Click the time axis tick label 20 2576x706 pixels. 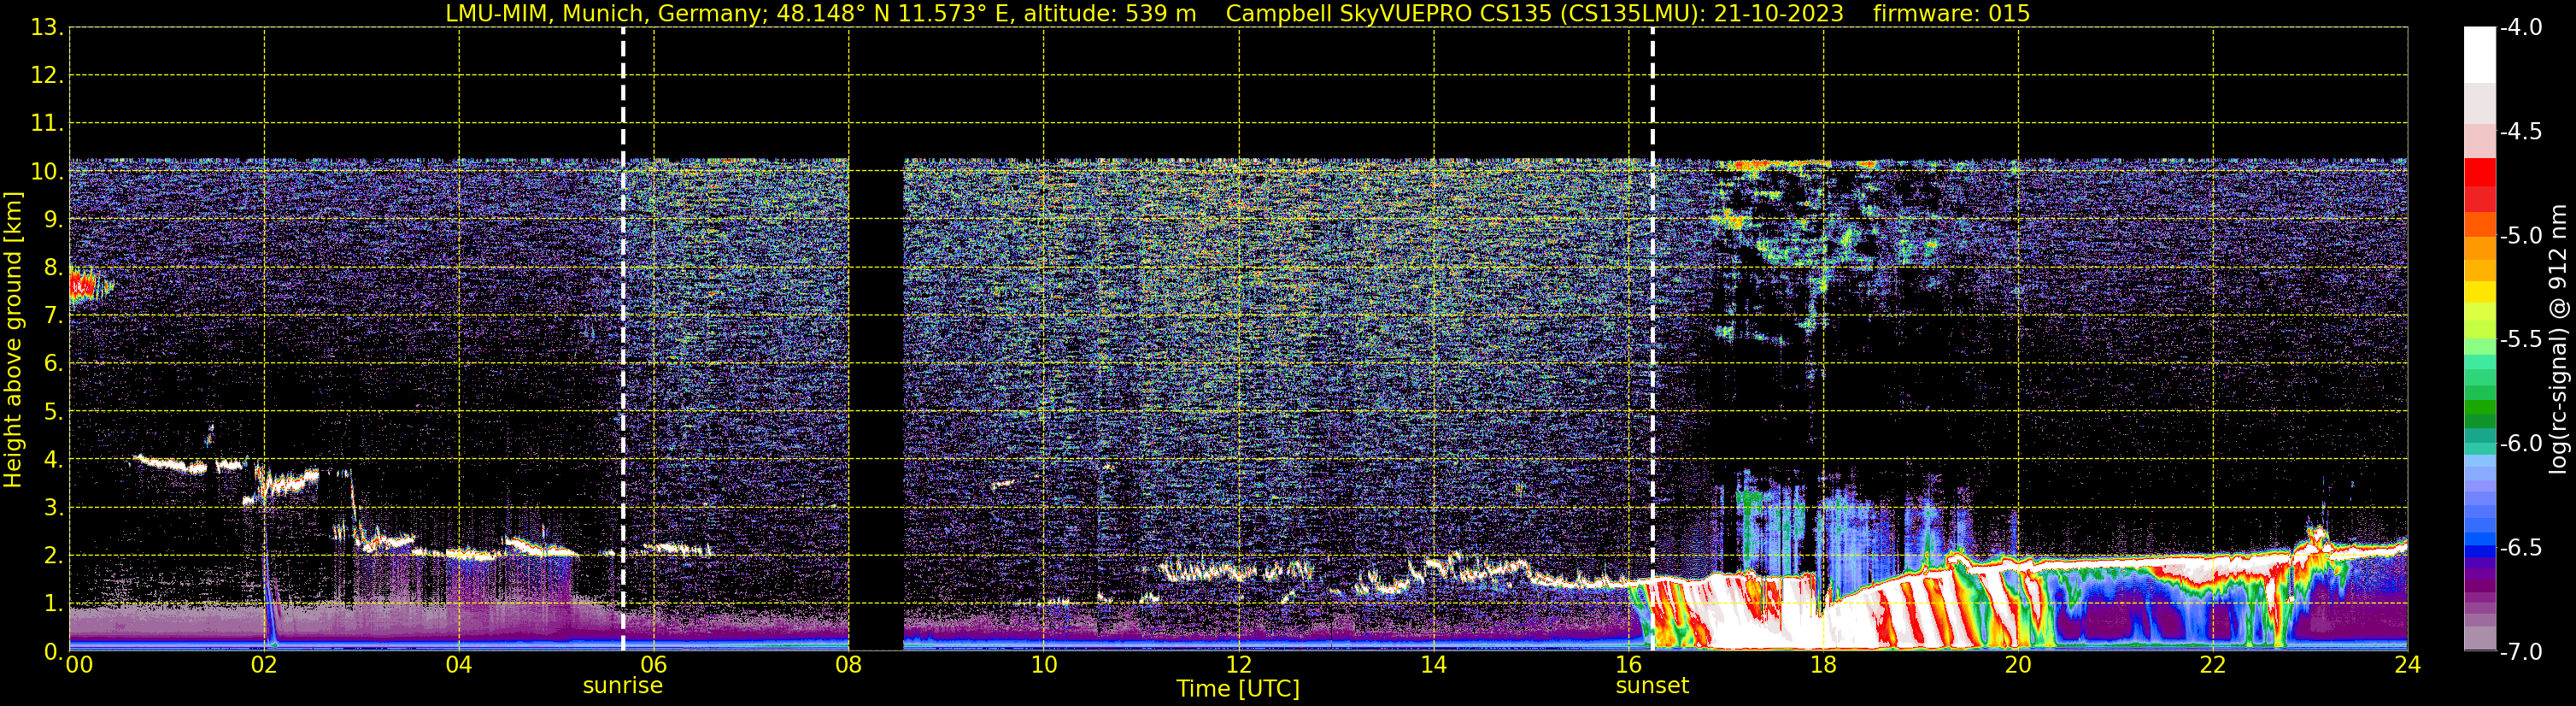point(2018,665)
